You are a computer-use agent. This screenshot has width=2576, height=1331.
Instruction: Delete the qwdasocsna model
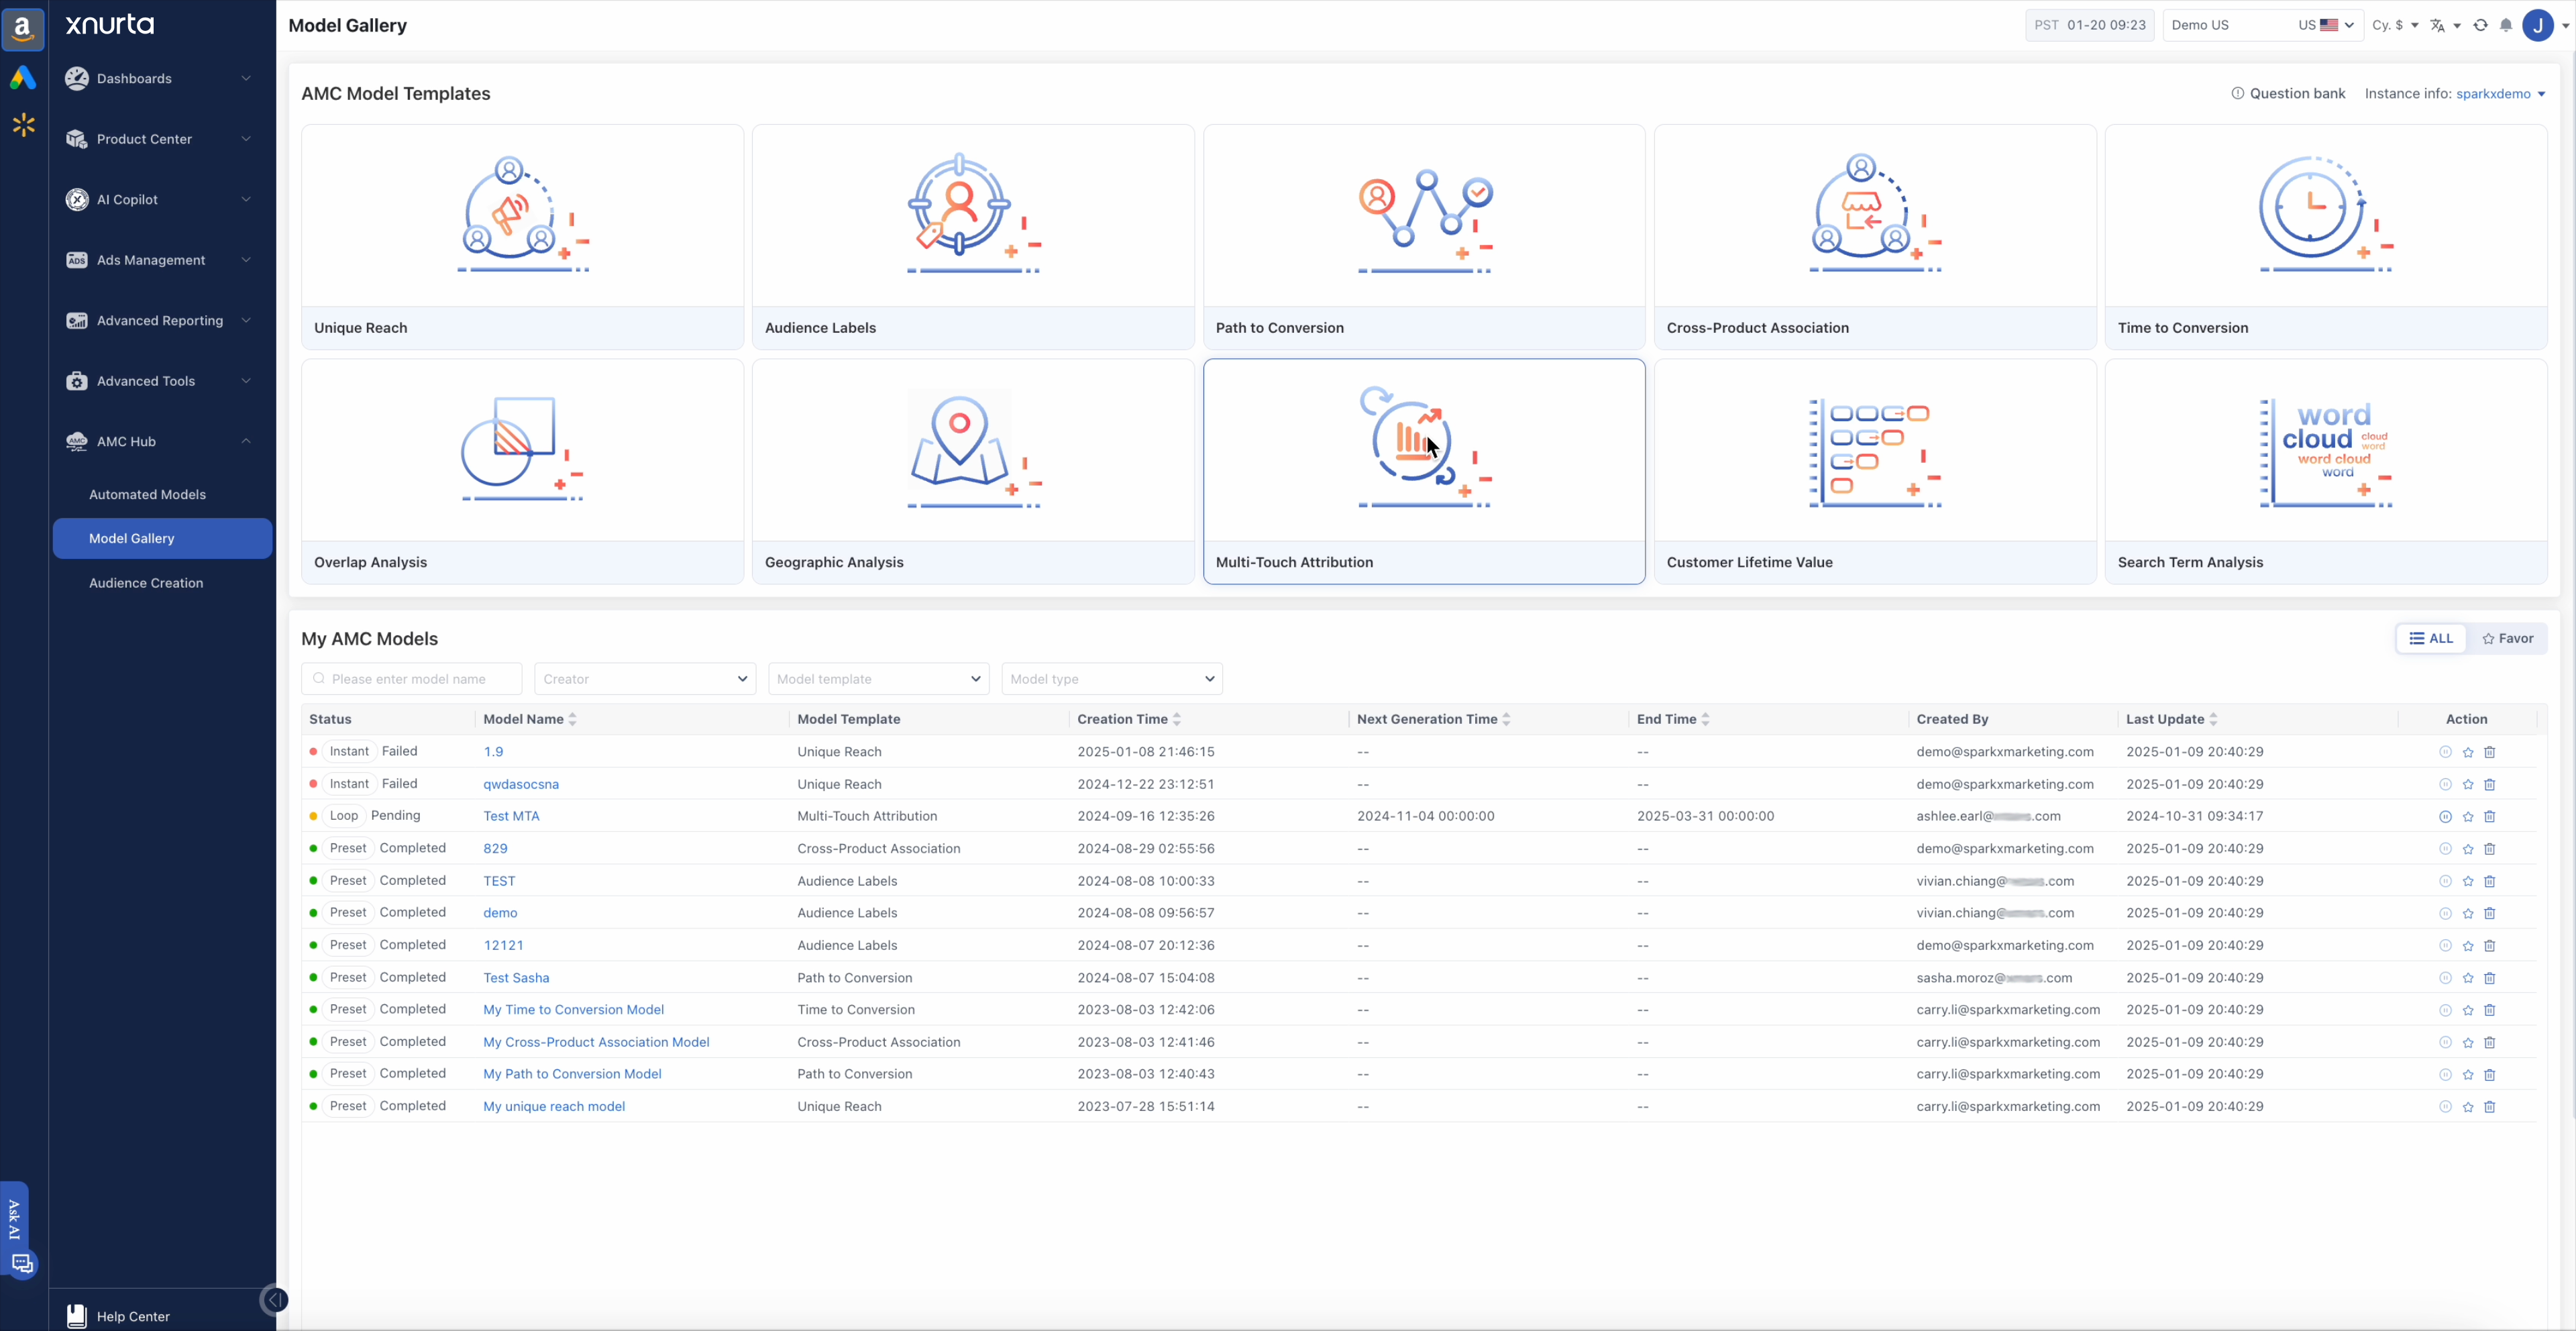[2489, 784]
